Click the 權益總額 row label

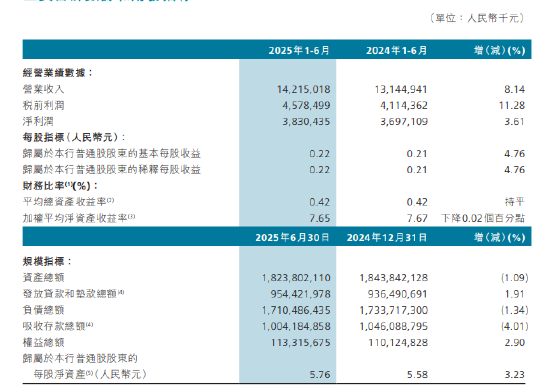43,342
